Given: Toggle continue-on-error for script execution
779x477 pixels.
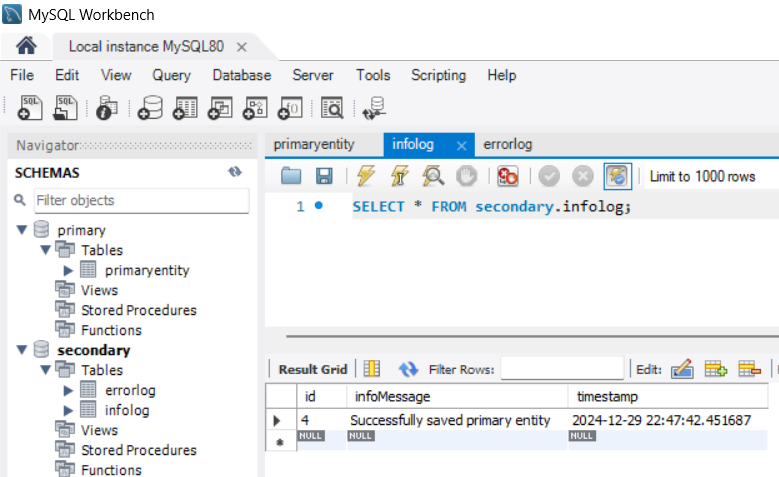Looking at the screenshot, I should click(508, 176).
